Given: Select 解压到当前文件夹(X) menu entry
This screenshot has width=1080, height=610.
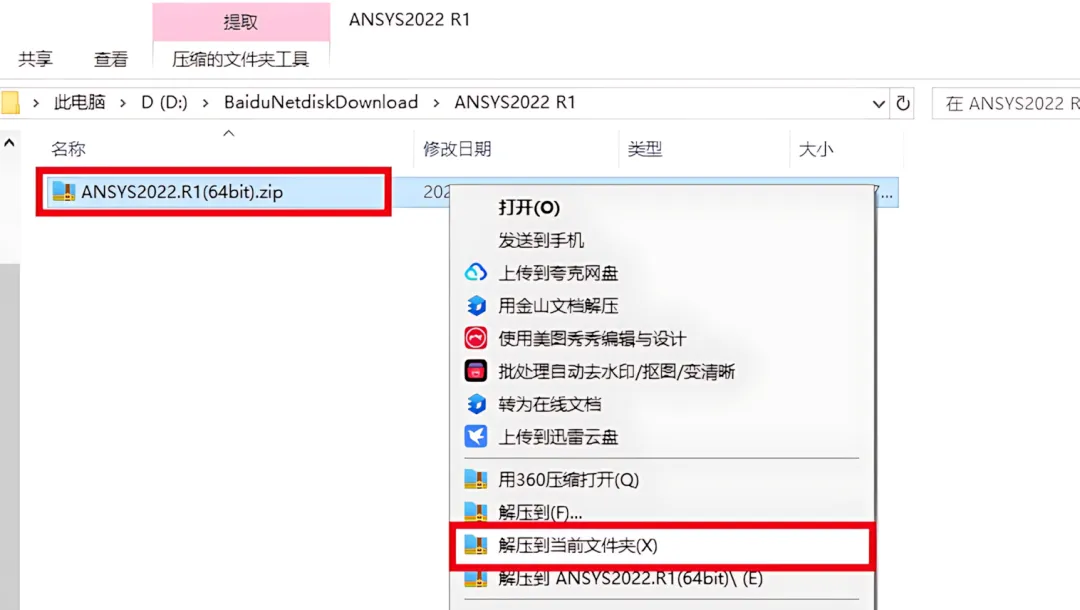Looking at the screenshot, I should [661, 545].
